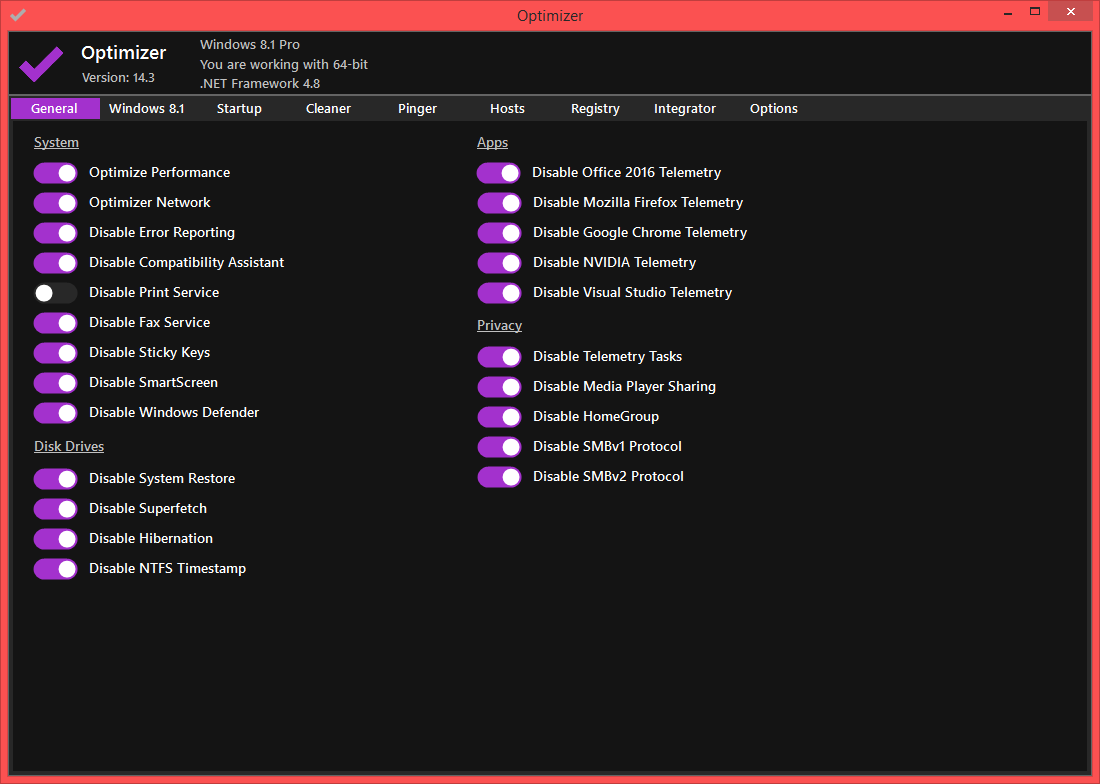Toggle Disable HomeGroup setting

pos(499,417)
